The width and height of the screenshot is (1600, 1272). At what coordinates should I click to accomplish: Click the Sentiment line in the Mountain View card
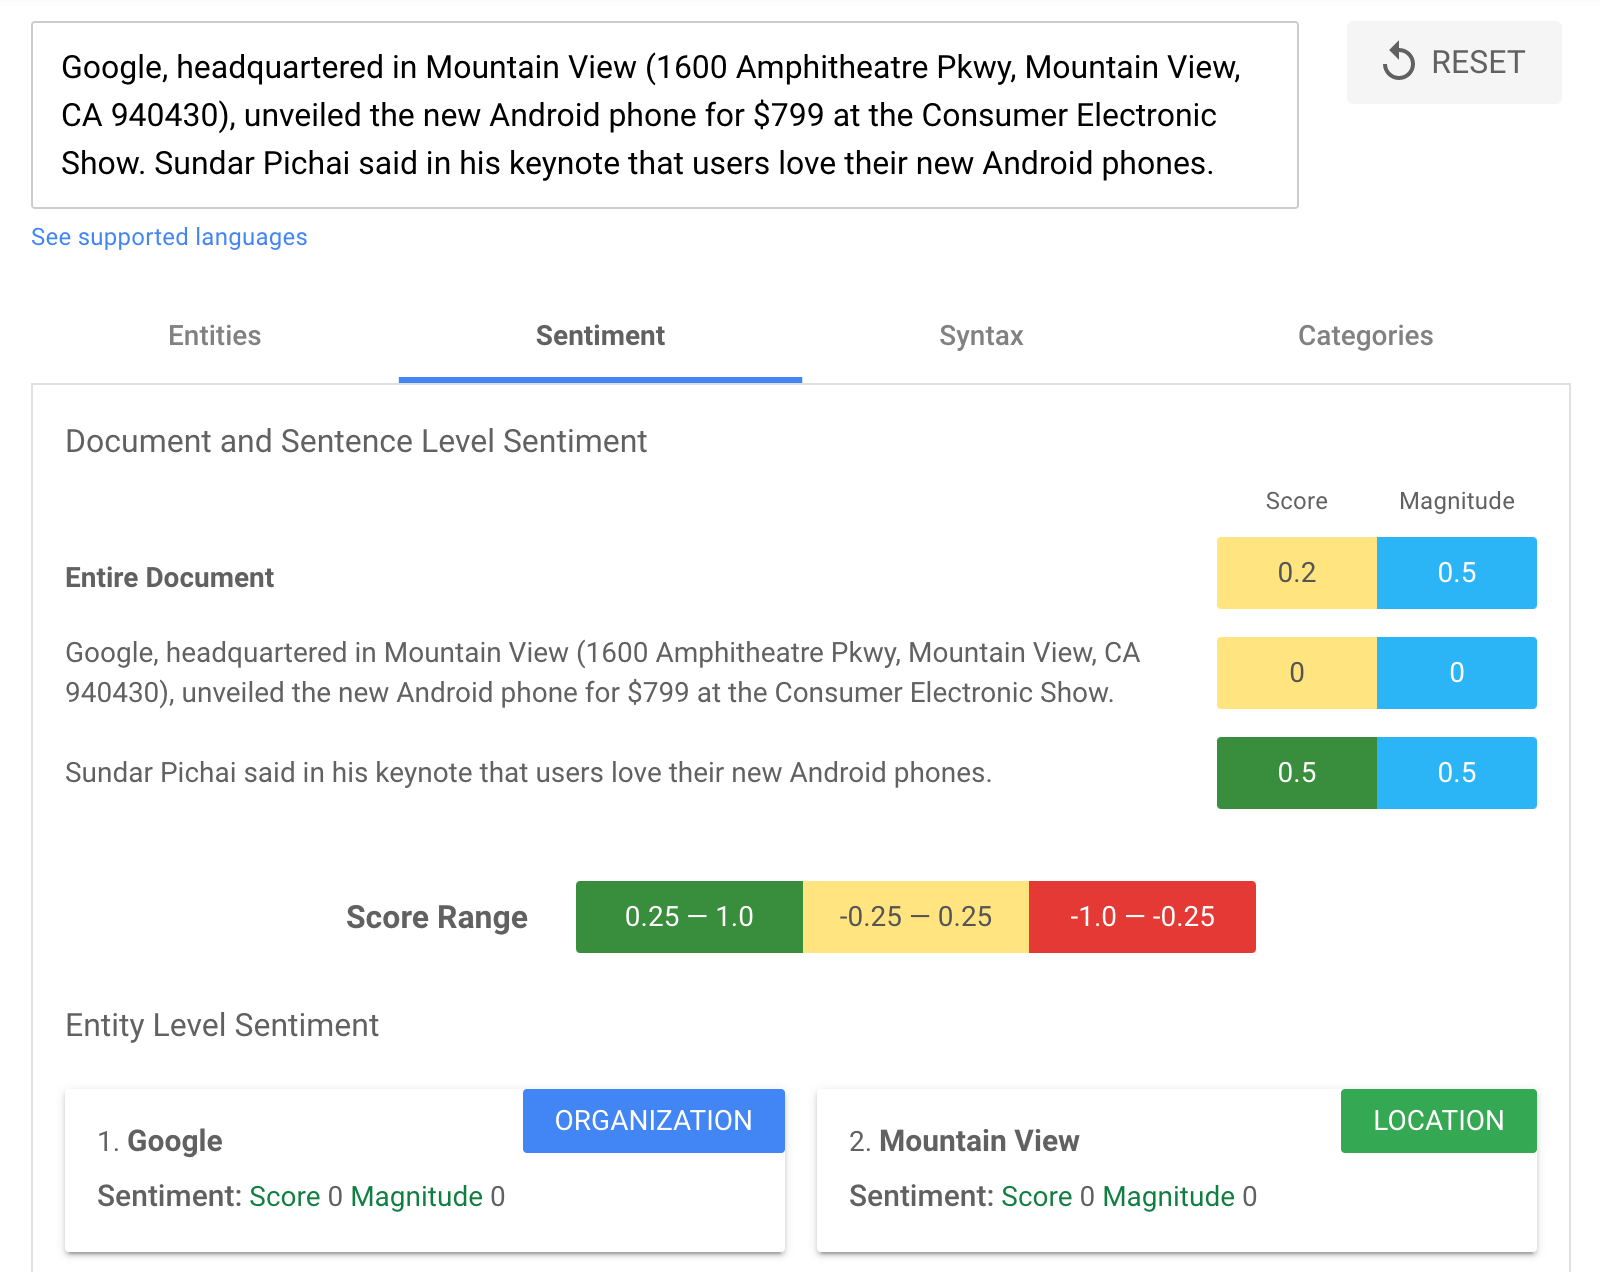pyautogui.click(x=1053, y=1197)
